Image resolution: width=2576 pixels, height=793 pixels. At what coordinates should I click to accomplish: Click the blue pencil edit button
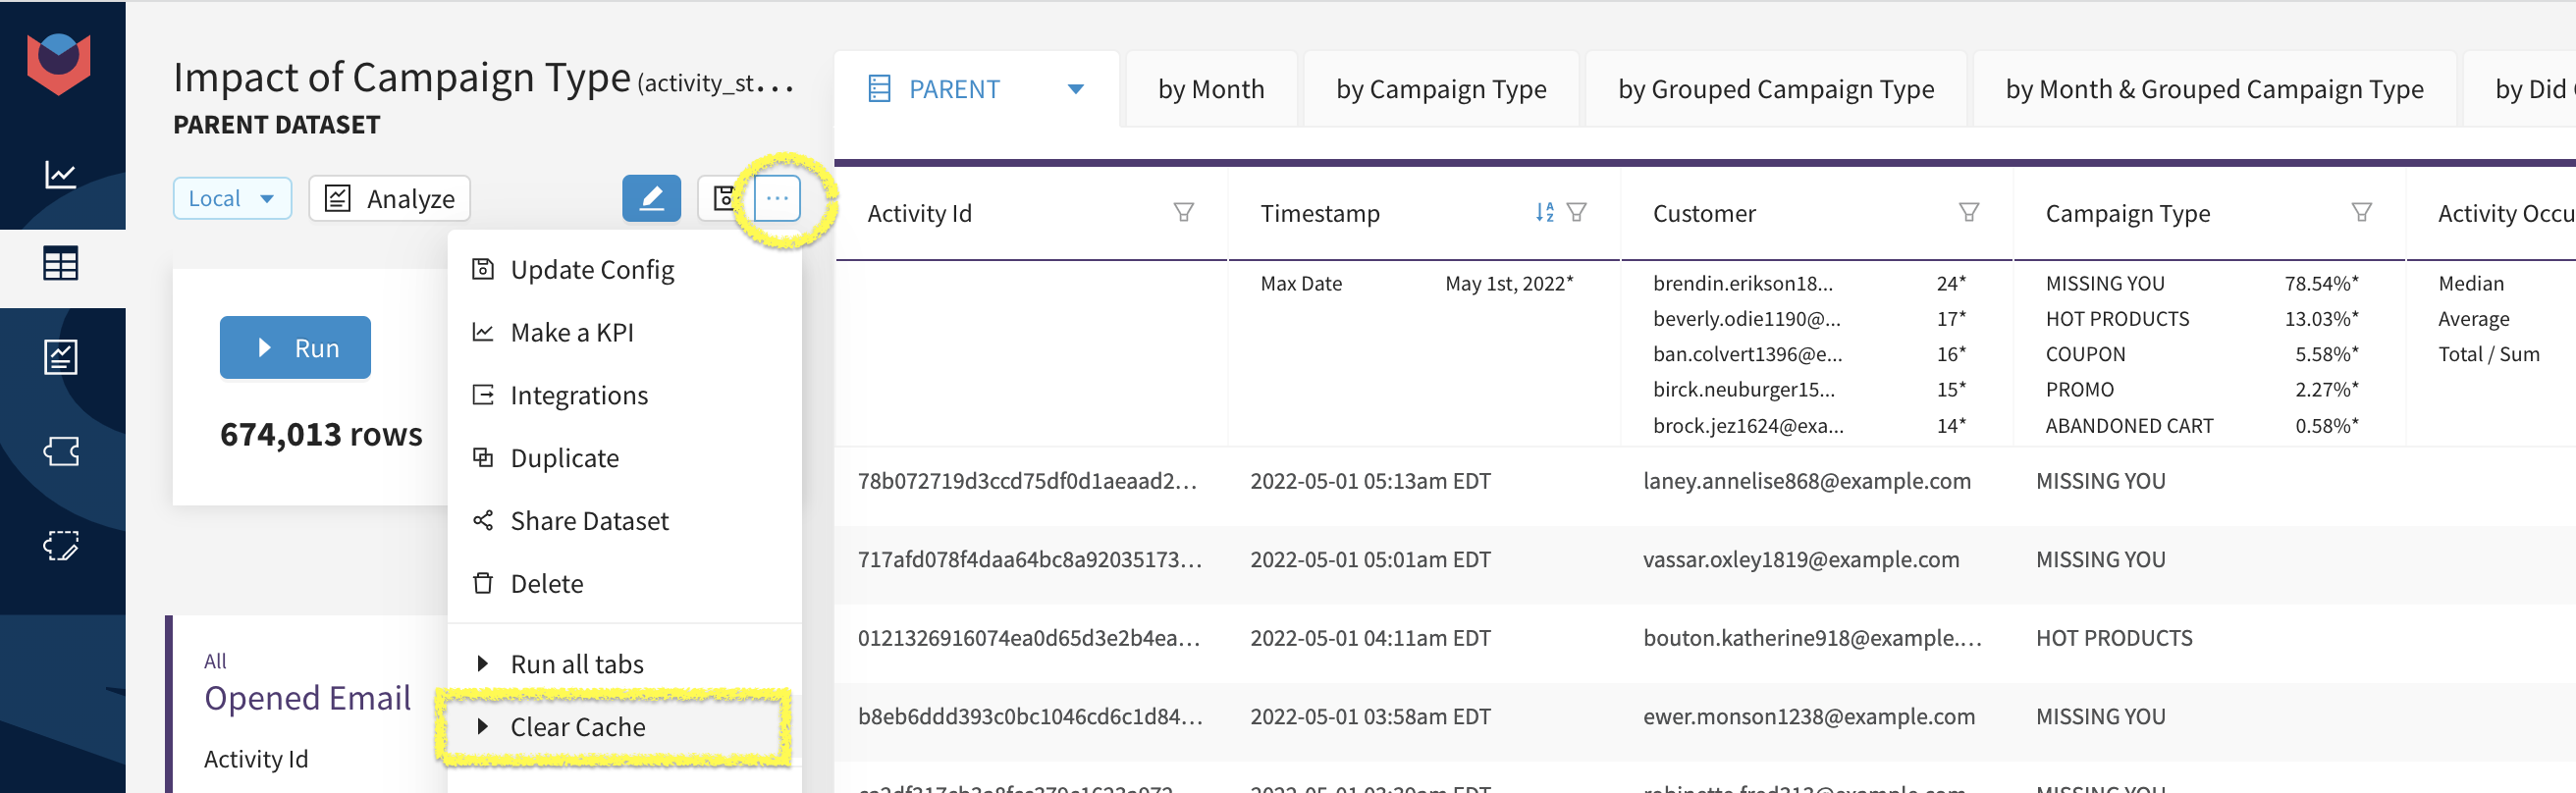(651, 198)
